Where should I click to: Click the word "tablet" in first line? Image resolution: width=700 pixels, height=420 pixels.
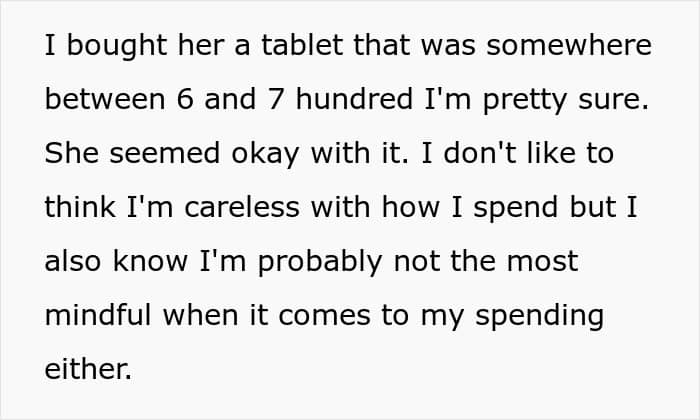tap(255, 46)
